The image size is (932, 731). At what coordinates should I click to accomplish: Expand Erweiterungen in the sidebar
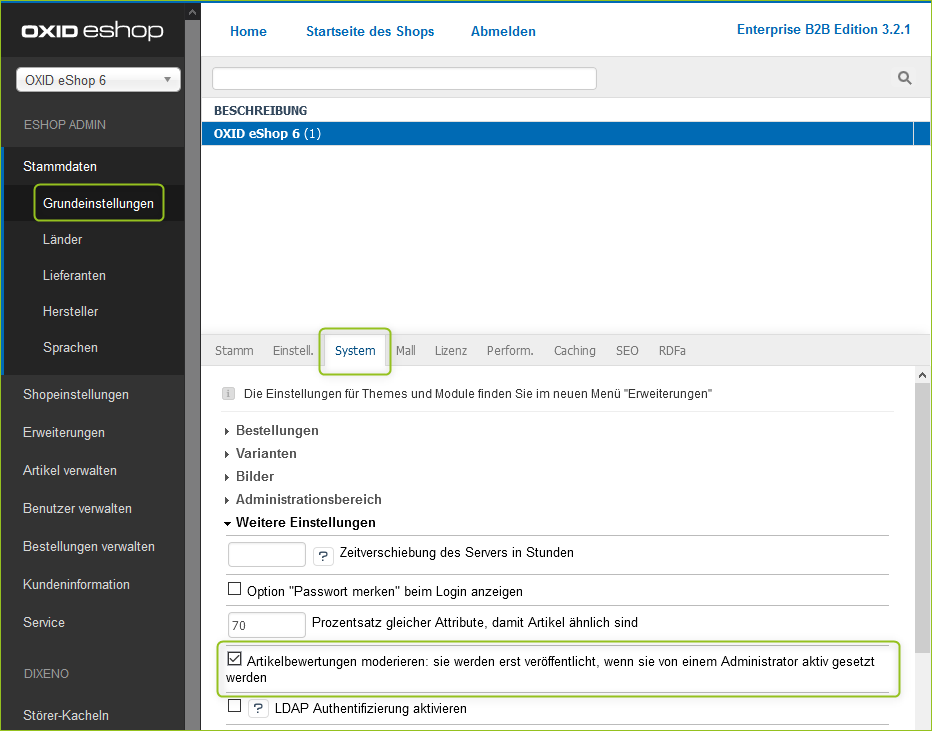(64, 433)
